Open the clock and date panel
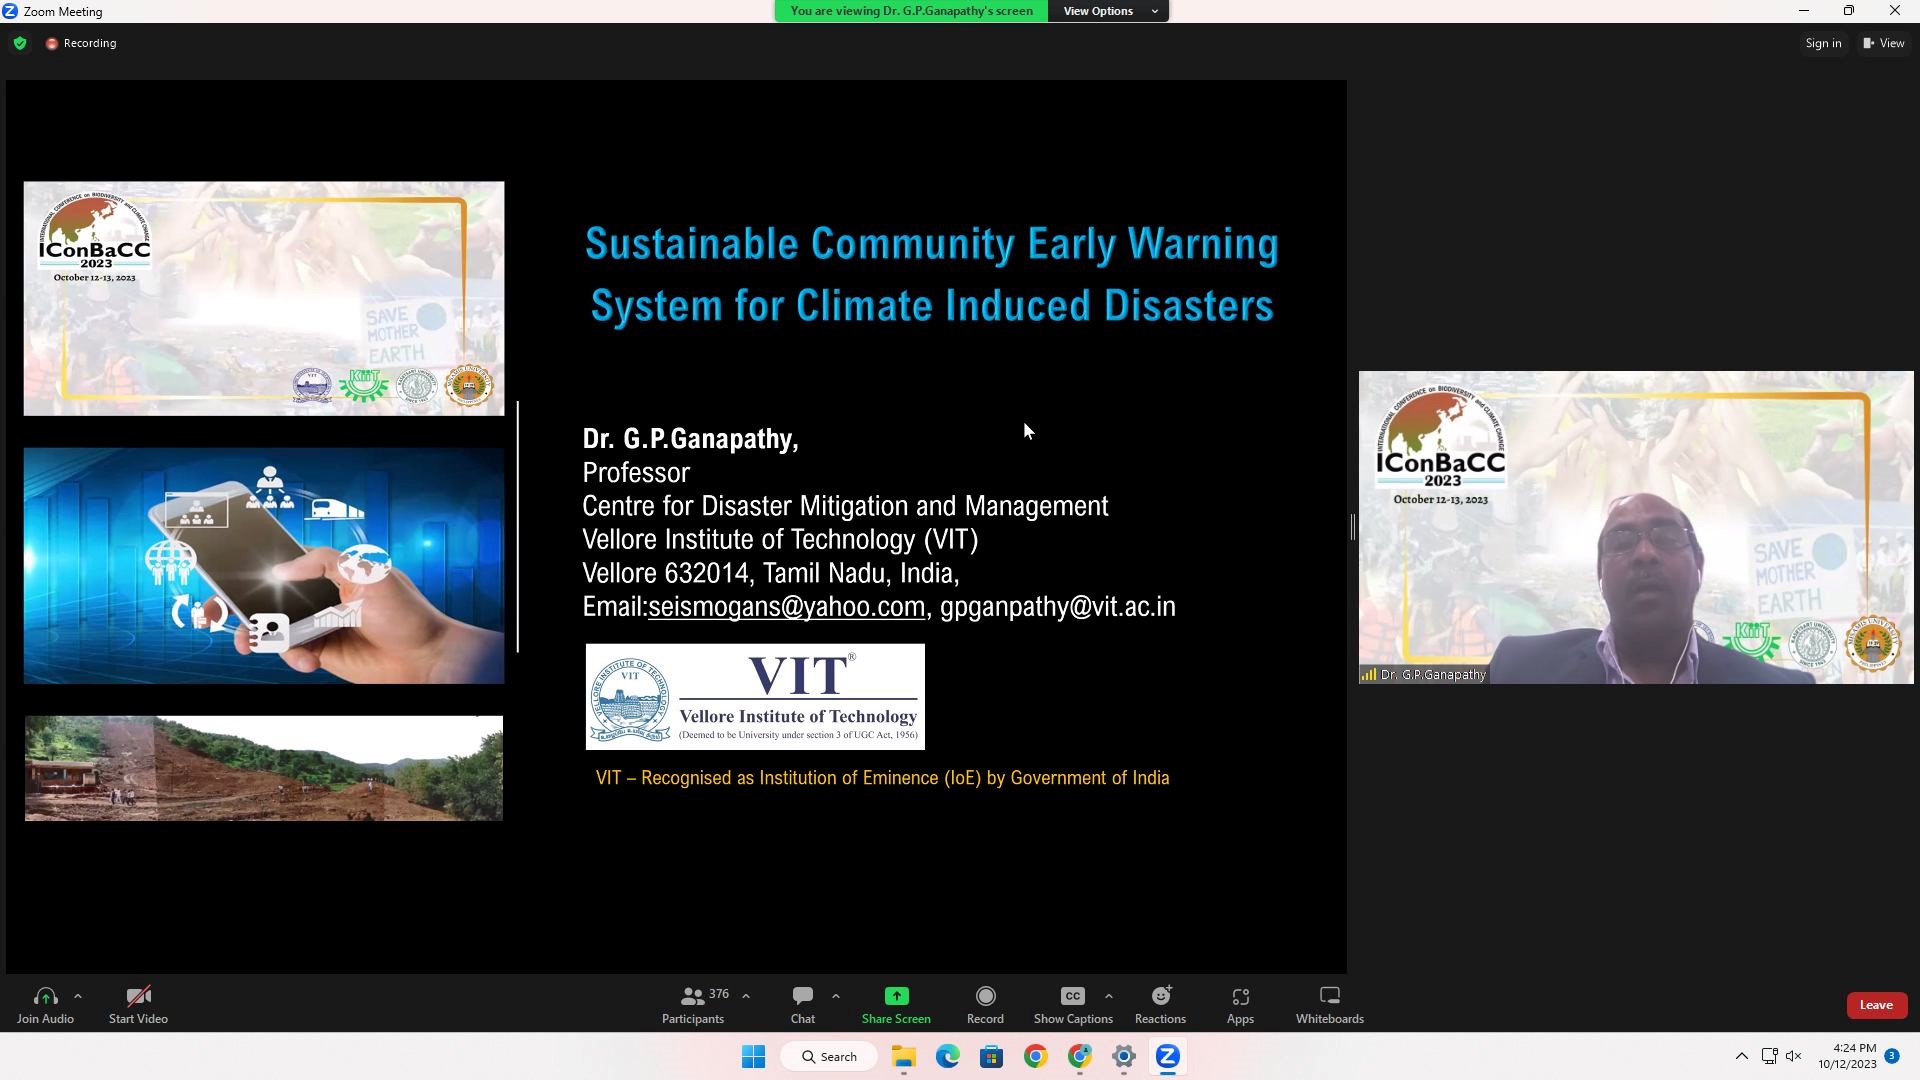Screen dimensions: 1920x1080 1848,1056
